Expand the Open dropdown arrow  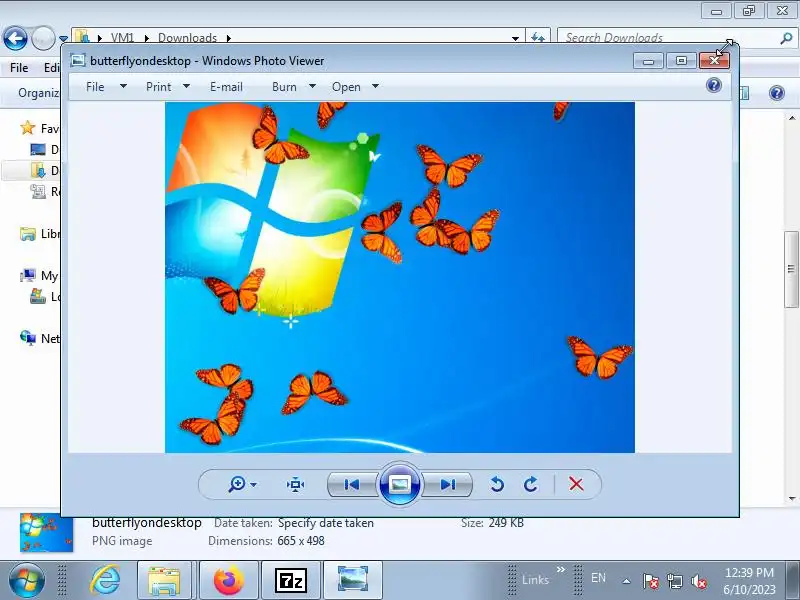point(375,86)
